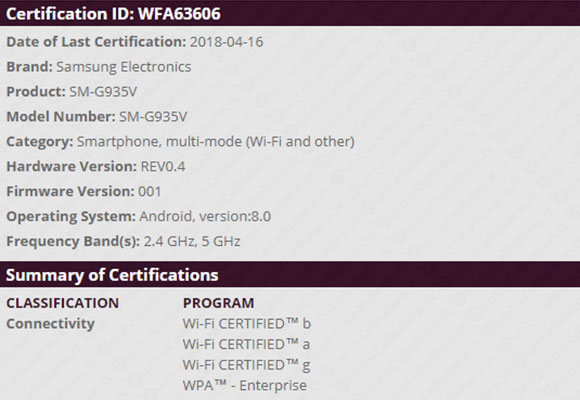Click the 2.4 GHz, 5 GHz frequency value
Viewport: 580px width, 400px height.
tap(192, 242)
